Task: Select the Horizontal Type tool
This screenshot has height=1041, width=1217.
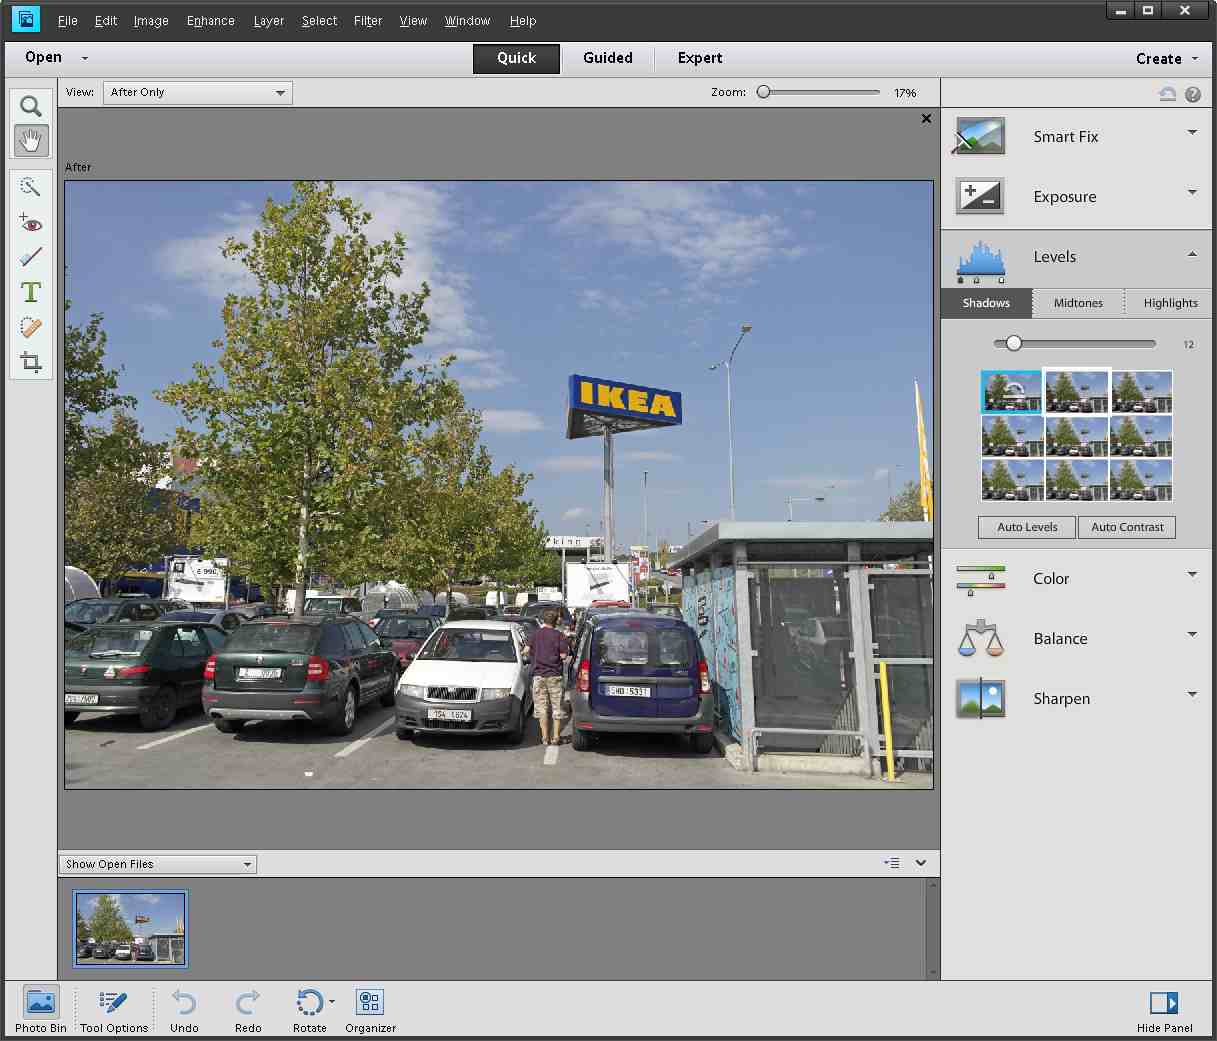Action: tap(31, 292)
